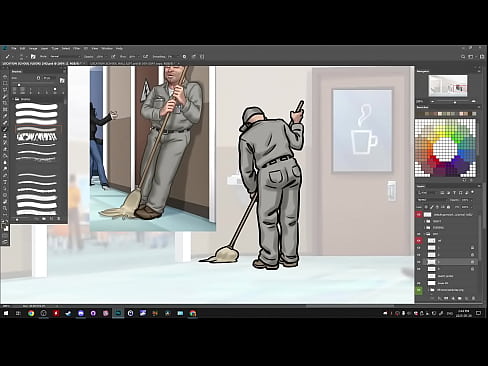
Task: Select the Eraser tool
Action: point(5,149)
